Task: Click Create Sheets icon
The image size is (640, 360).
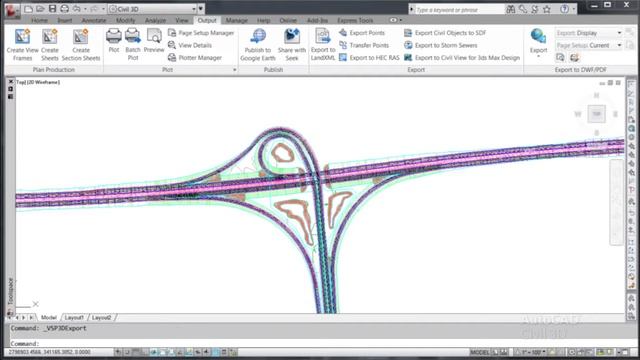Action: (x=49, y=37)
